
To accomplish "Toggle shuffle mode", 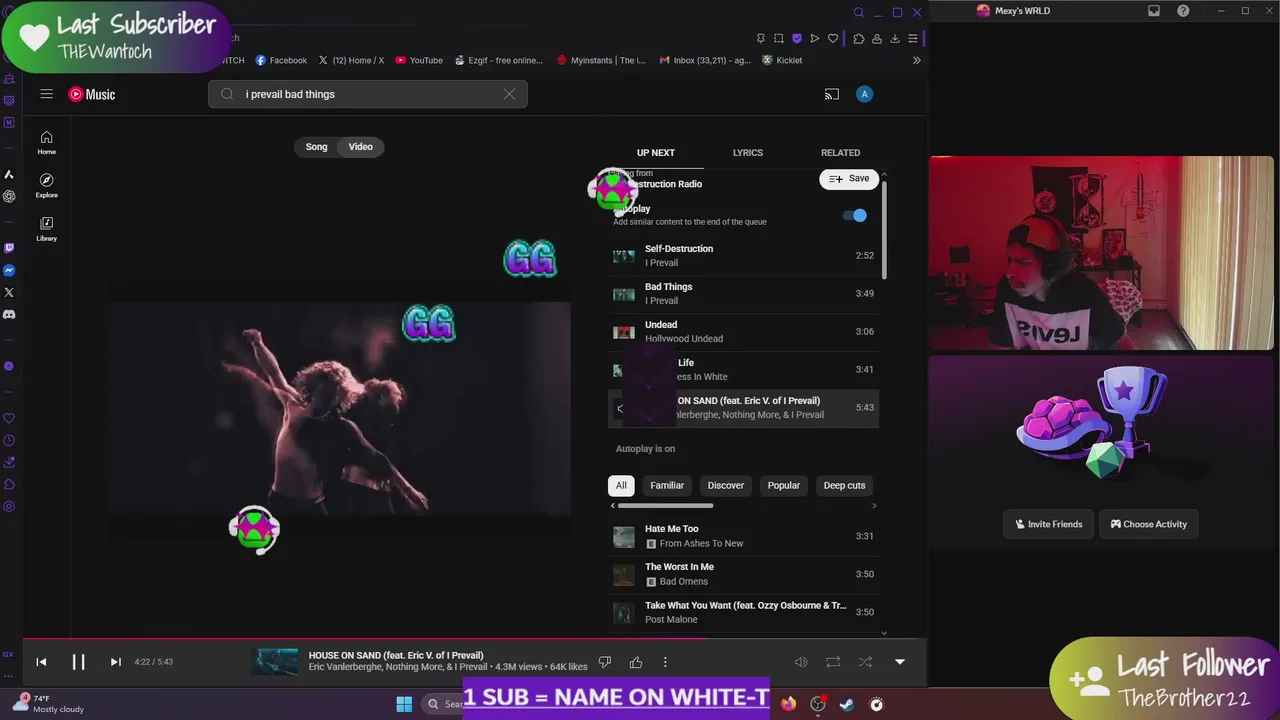I will (x=865, y=662).
